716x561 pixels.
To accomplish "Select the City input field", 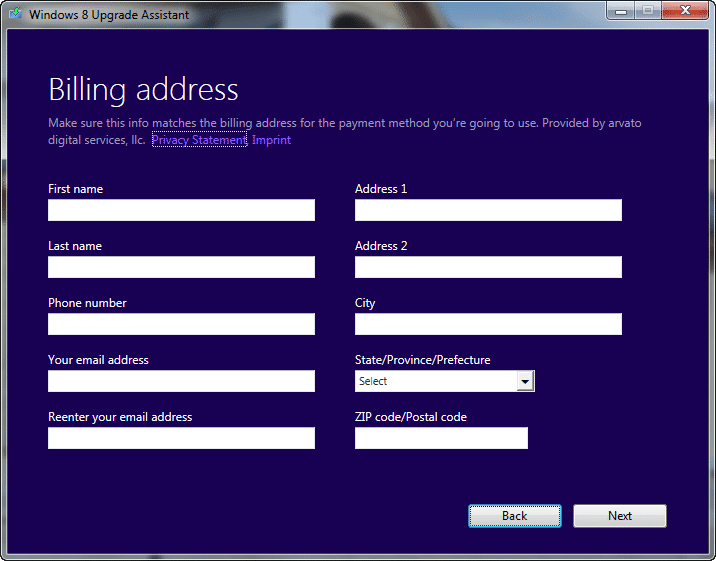I will point(488,324).
